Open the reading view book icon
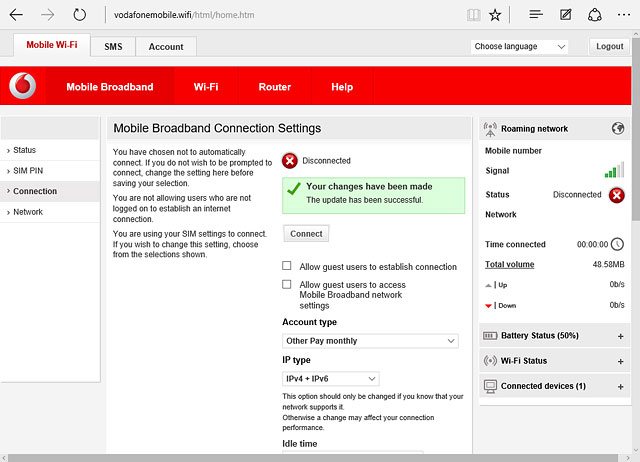Image resolution: width=640 pixels, height=462 pixels. click(x=473, y=15)
